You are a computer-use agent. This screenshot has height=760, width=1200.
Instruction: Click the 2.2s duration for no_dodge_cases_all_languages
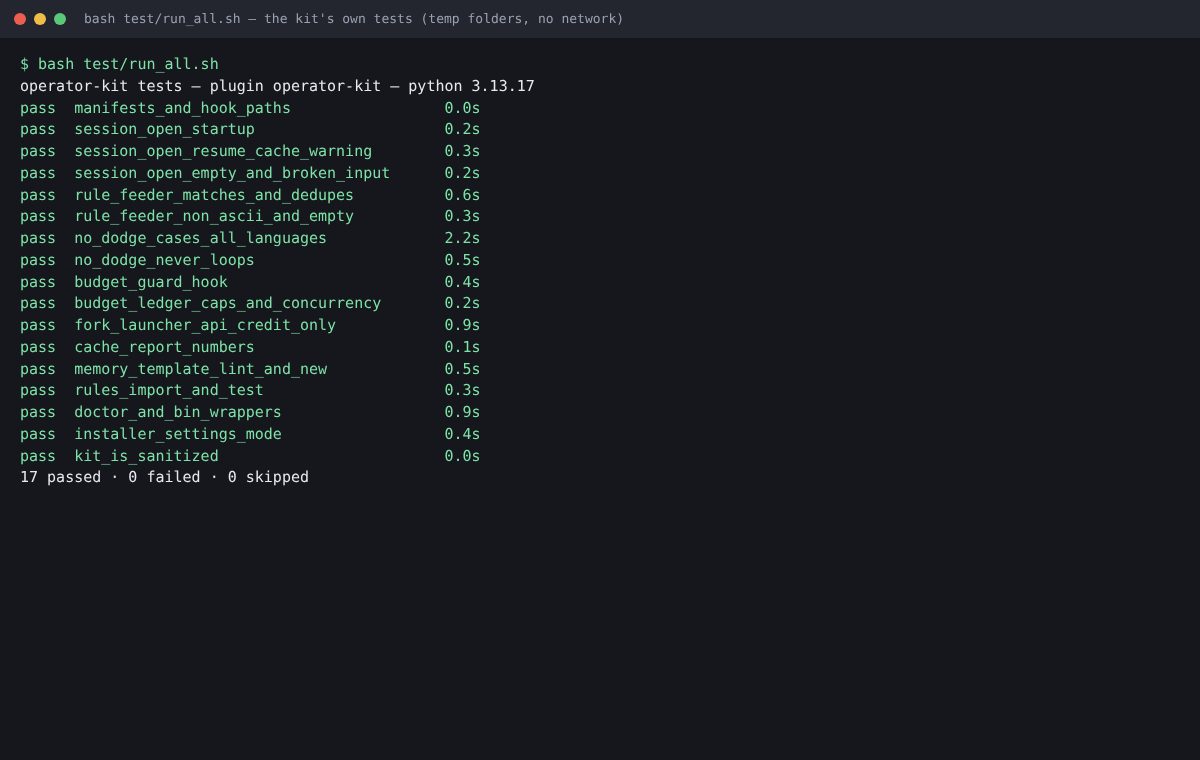click(462, 238)
